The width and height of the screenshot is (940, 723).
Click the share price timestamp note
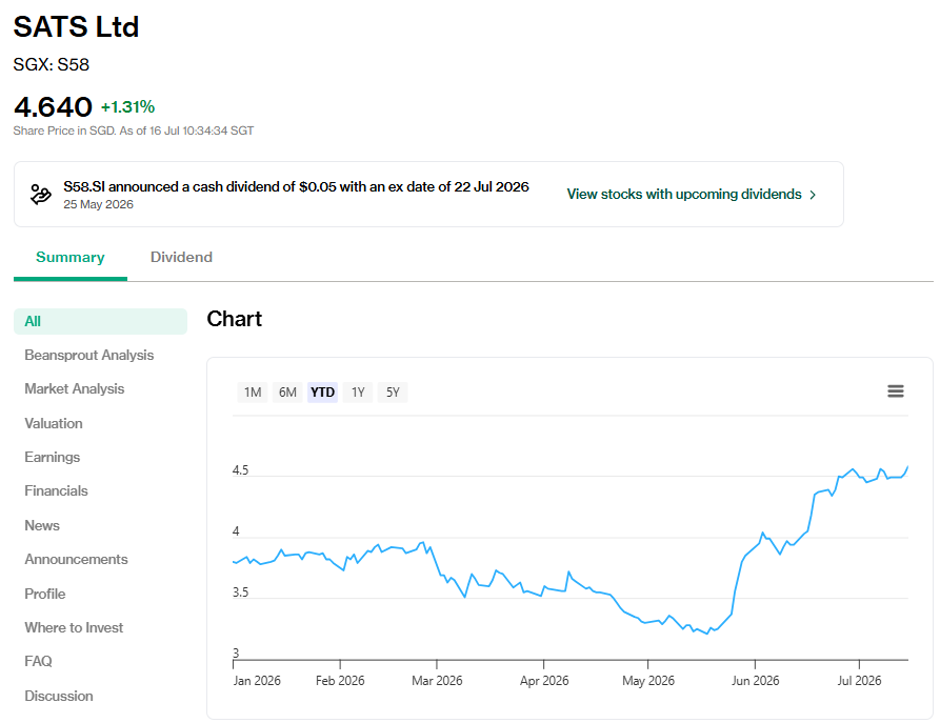134,131
